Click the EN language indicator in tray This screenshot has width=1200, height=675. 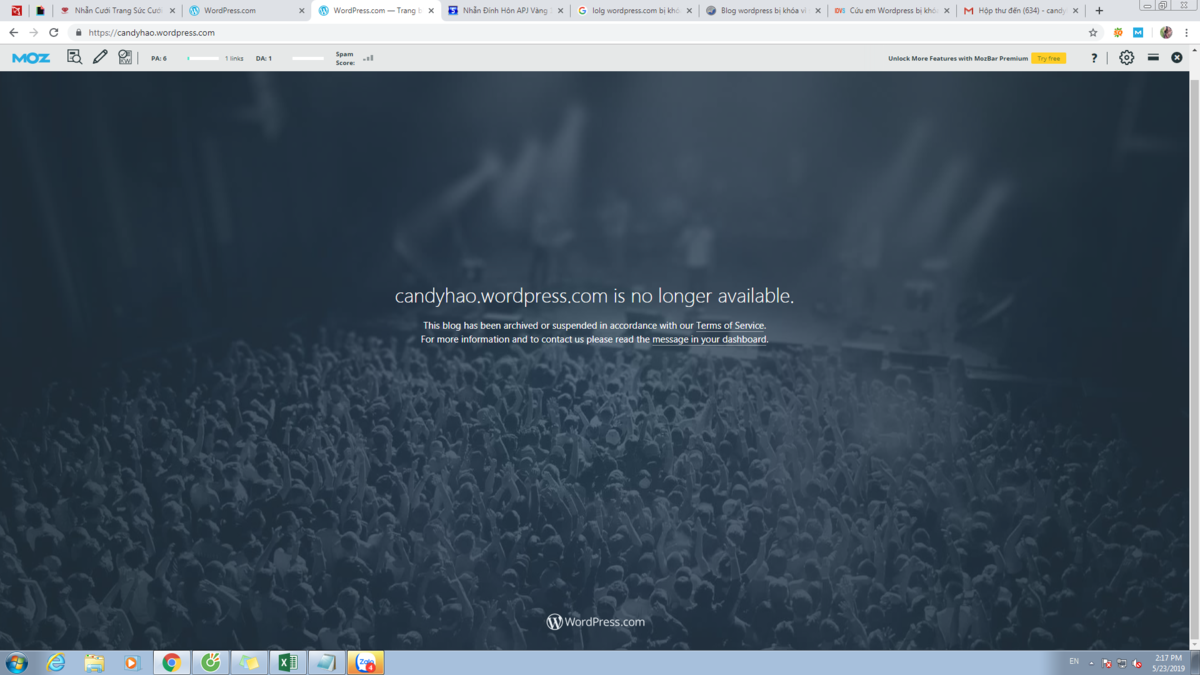pyautogui.click(x=1074, y=662)
